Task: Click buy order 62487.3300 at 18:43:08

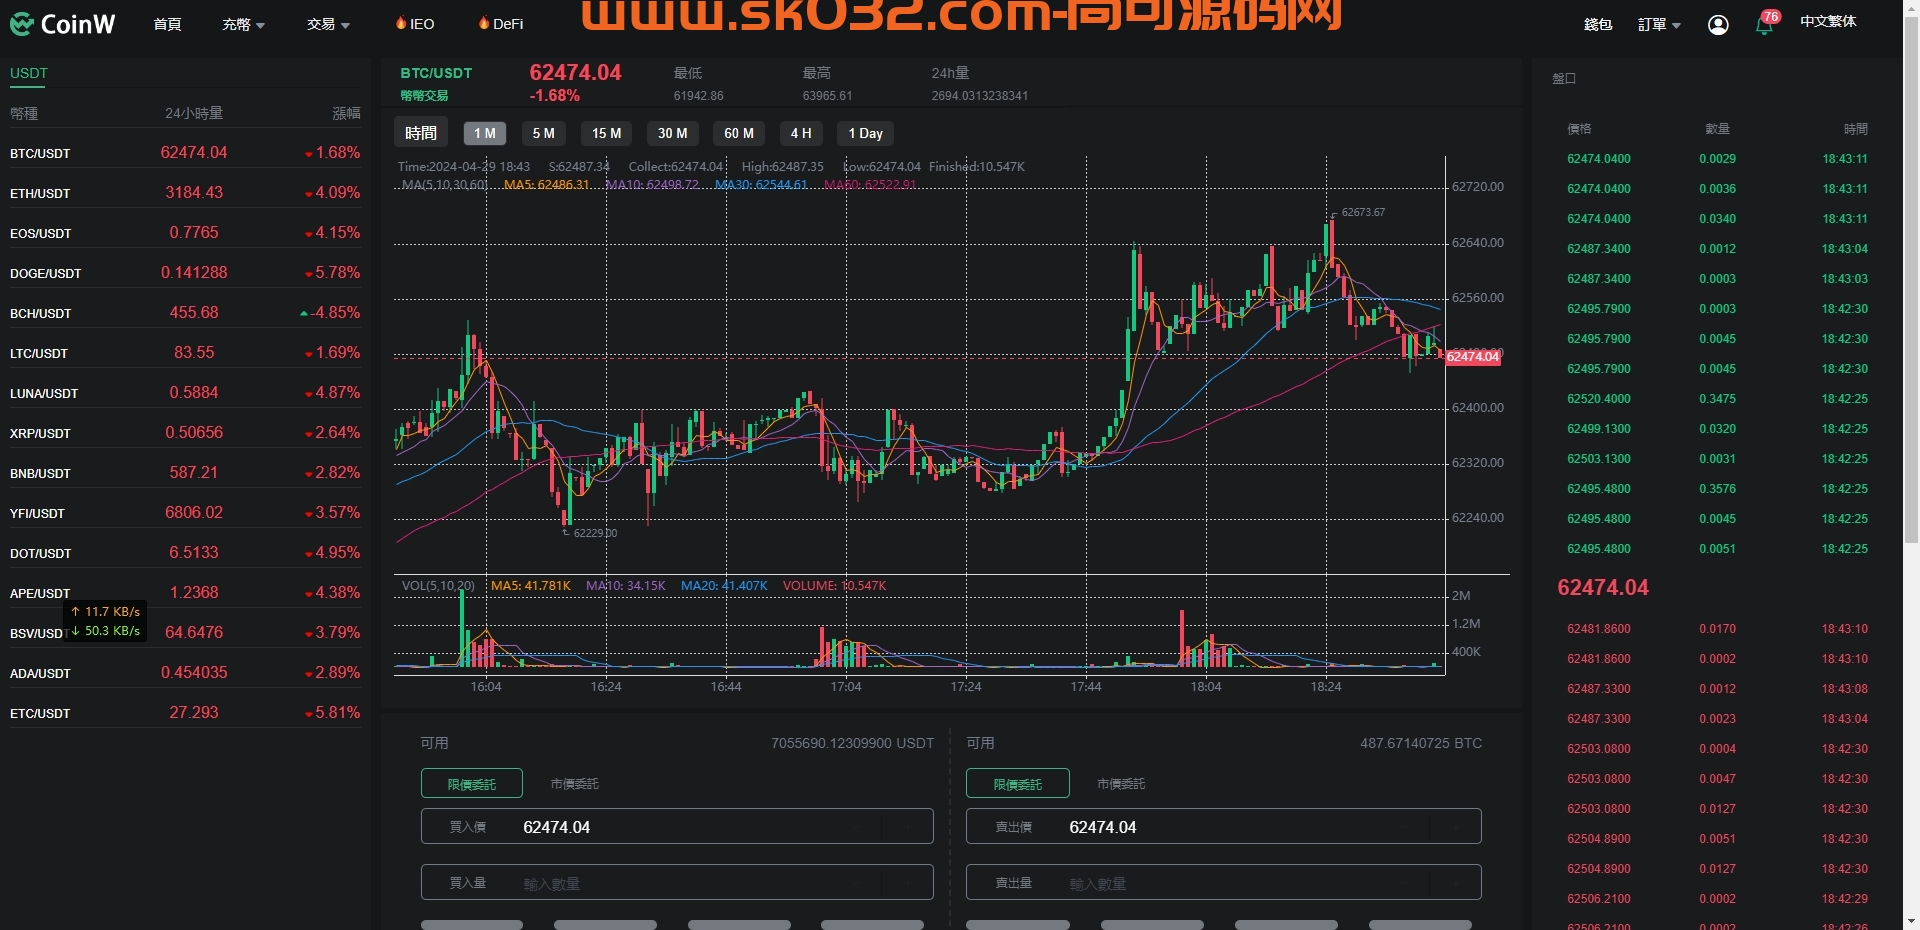Action: pos(1716,689)
